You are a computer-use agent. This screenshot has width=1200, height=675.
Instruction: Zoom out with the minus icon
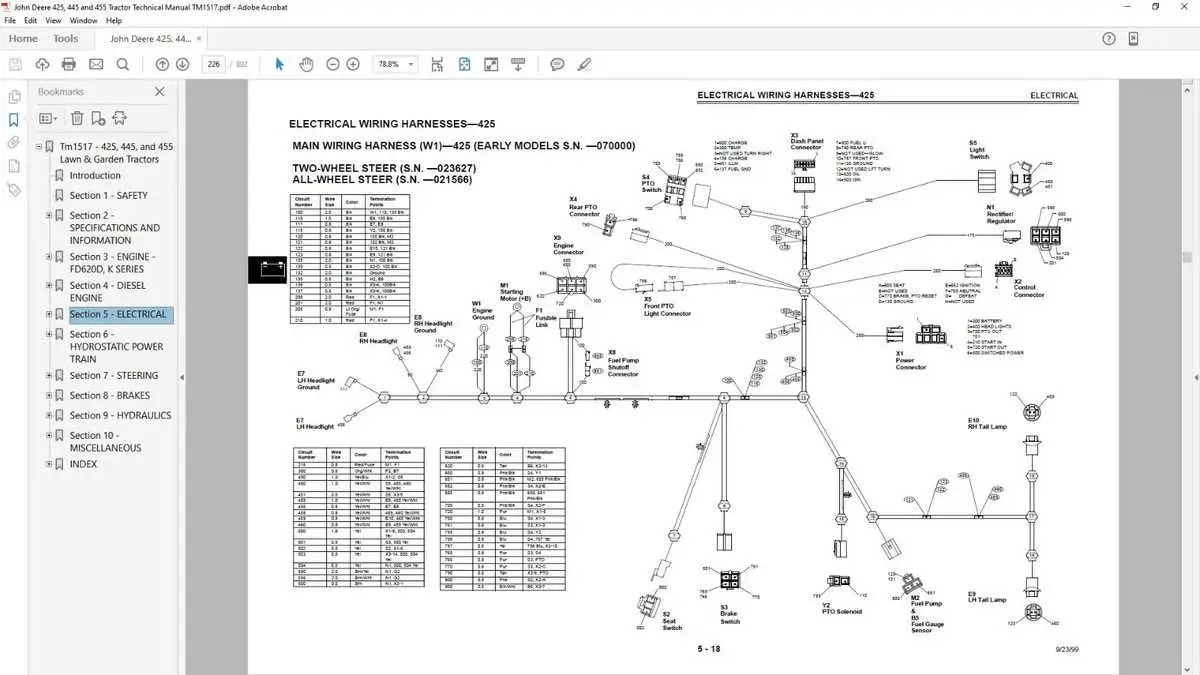click(332, 64)
